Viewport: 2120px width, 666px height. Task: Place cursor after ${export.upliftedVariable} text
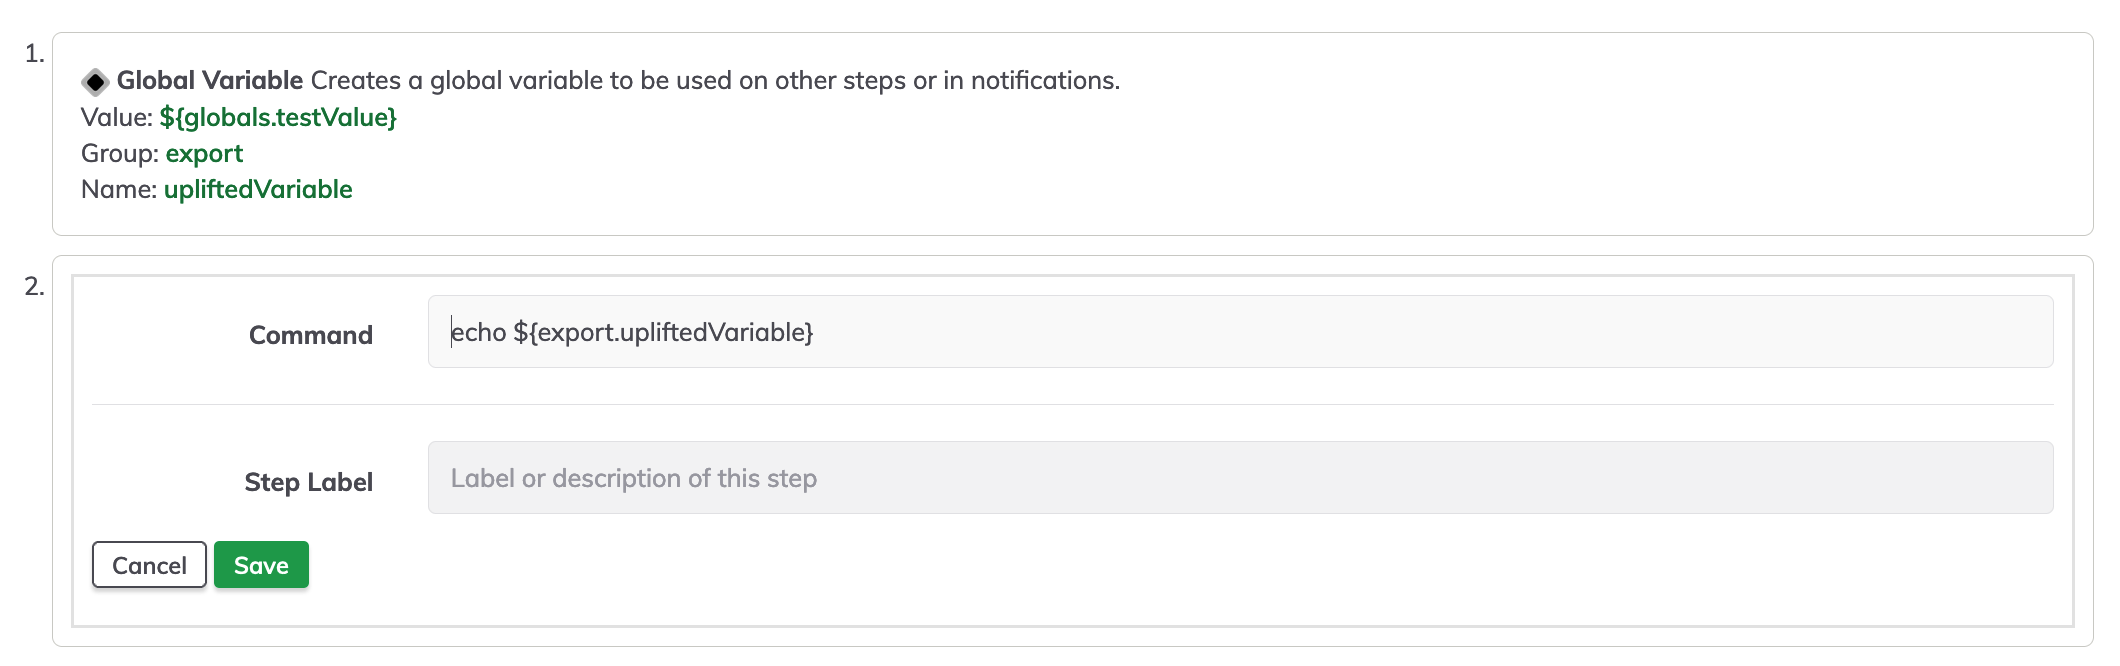tap(816, 332)
